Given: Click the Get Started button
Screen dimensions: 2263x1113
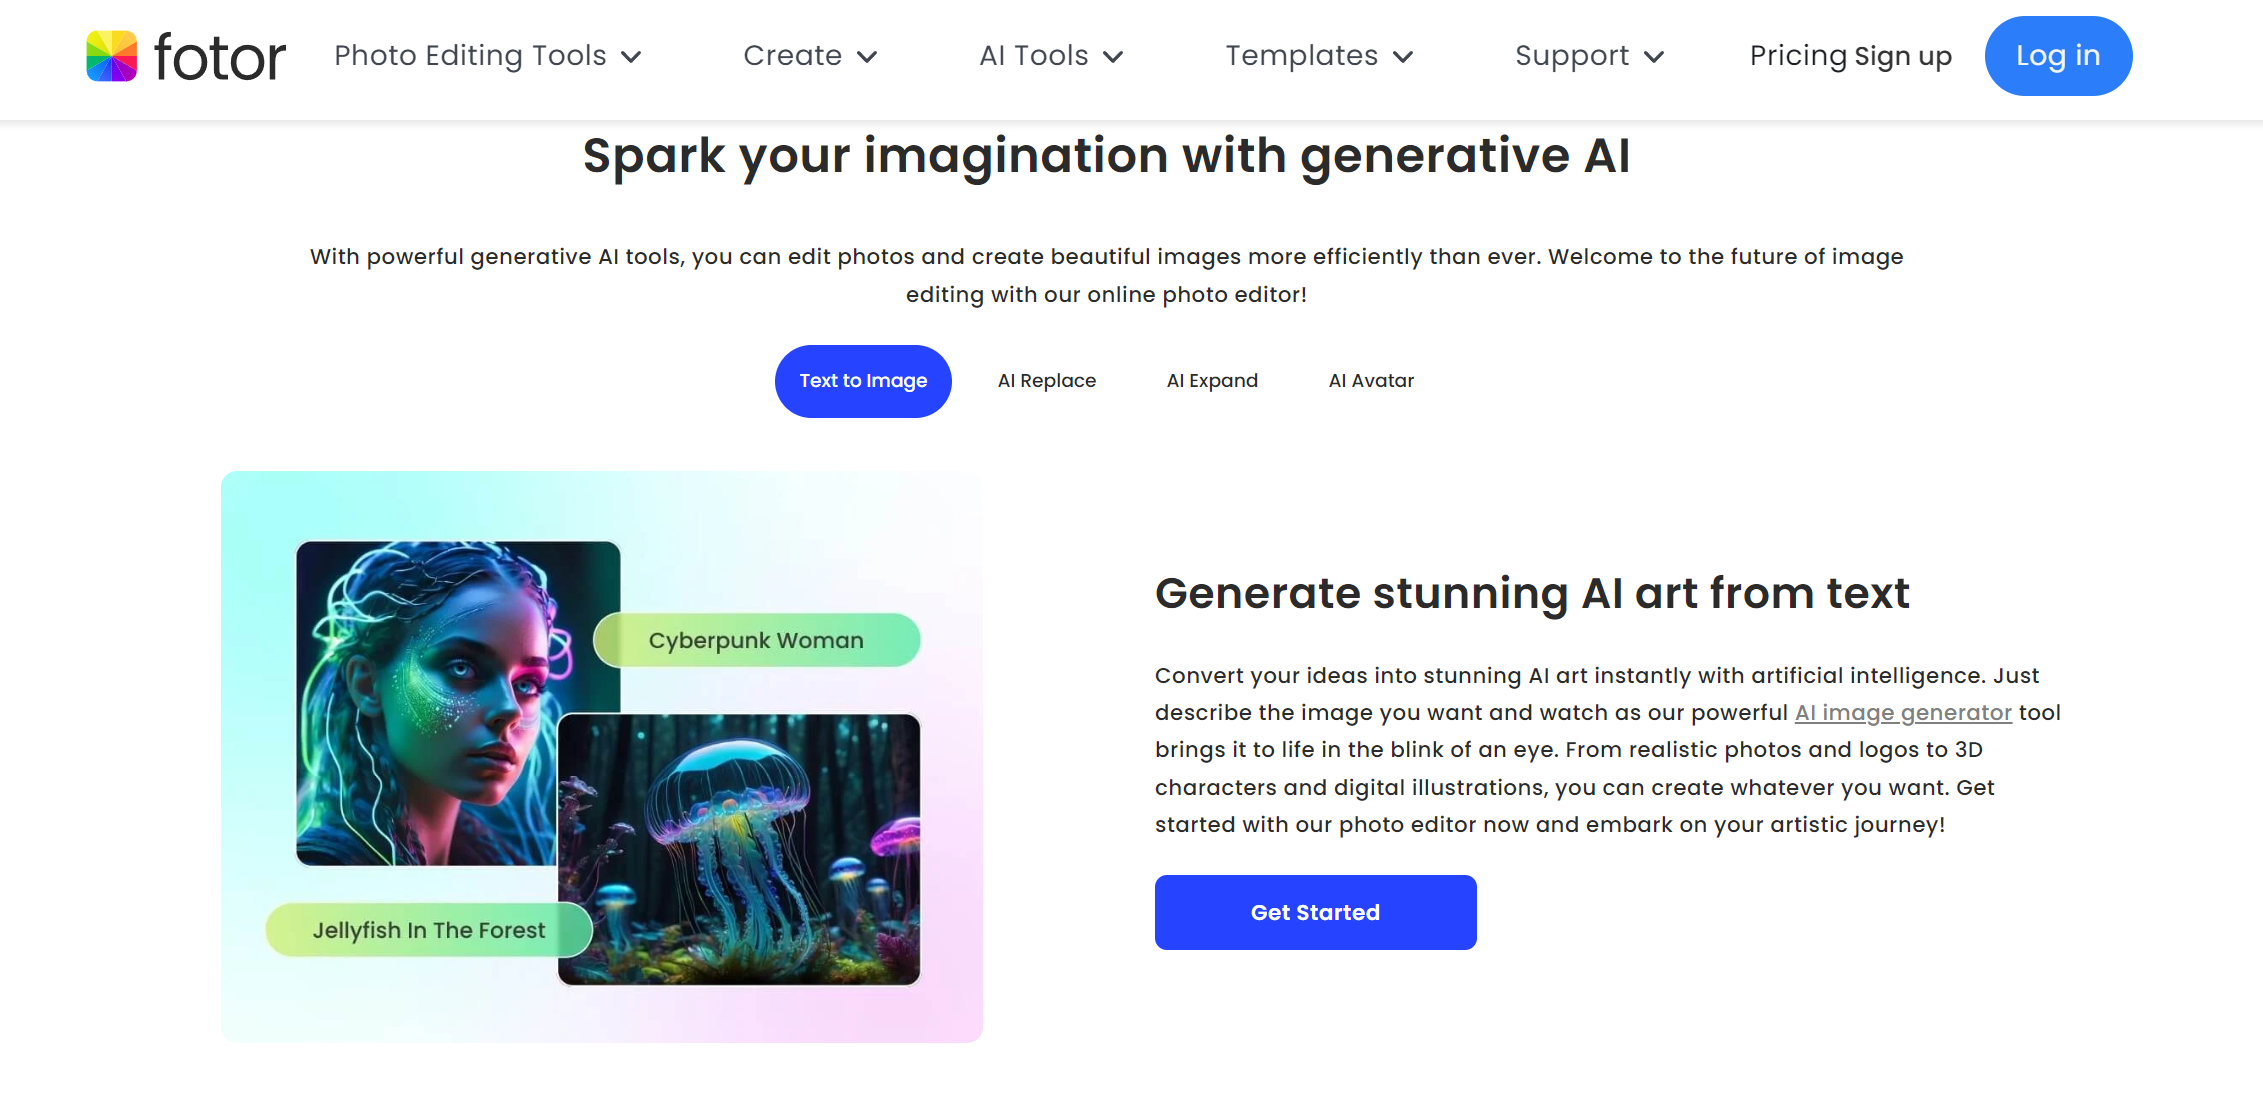Looking at the screenshot, I should 1316,912.
